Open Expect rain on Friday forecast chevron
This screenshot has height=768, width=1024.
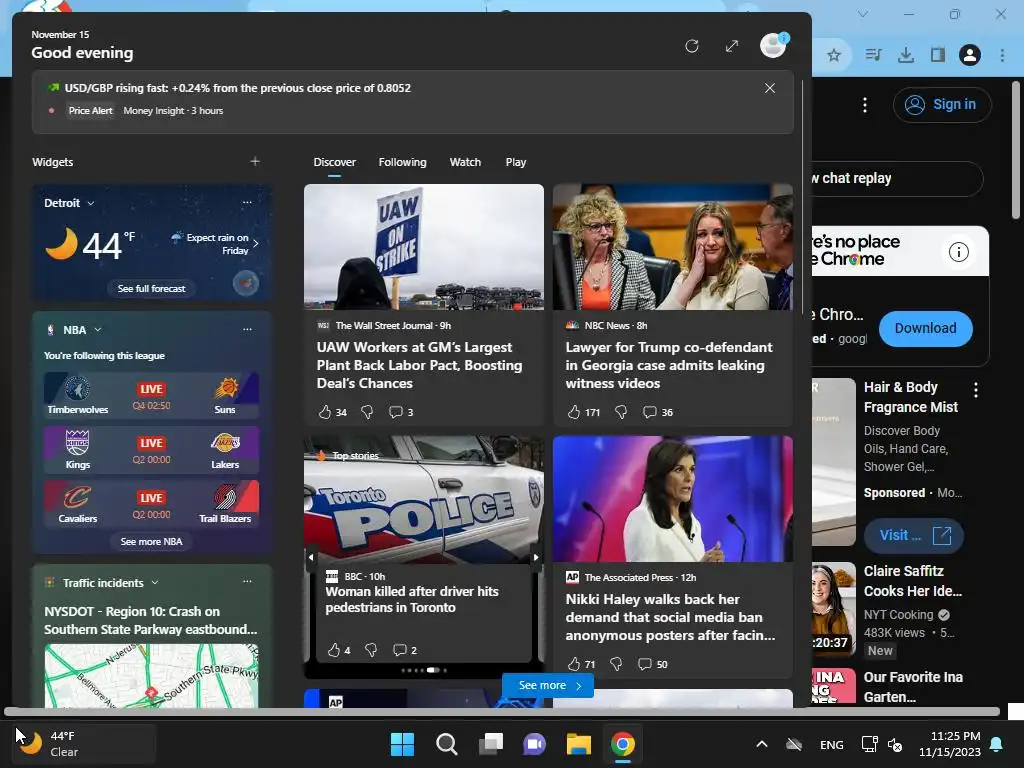pyautogui.click(x=256, y=244)
